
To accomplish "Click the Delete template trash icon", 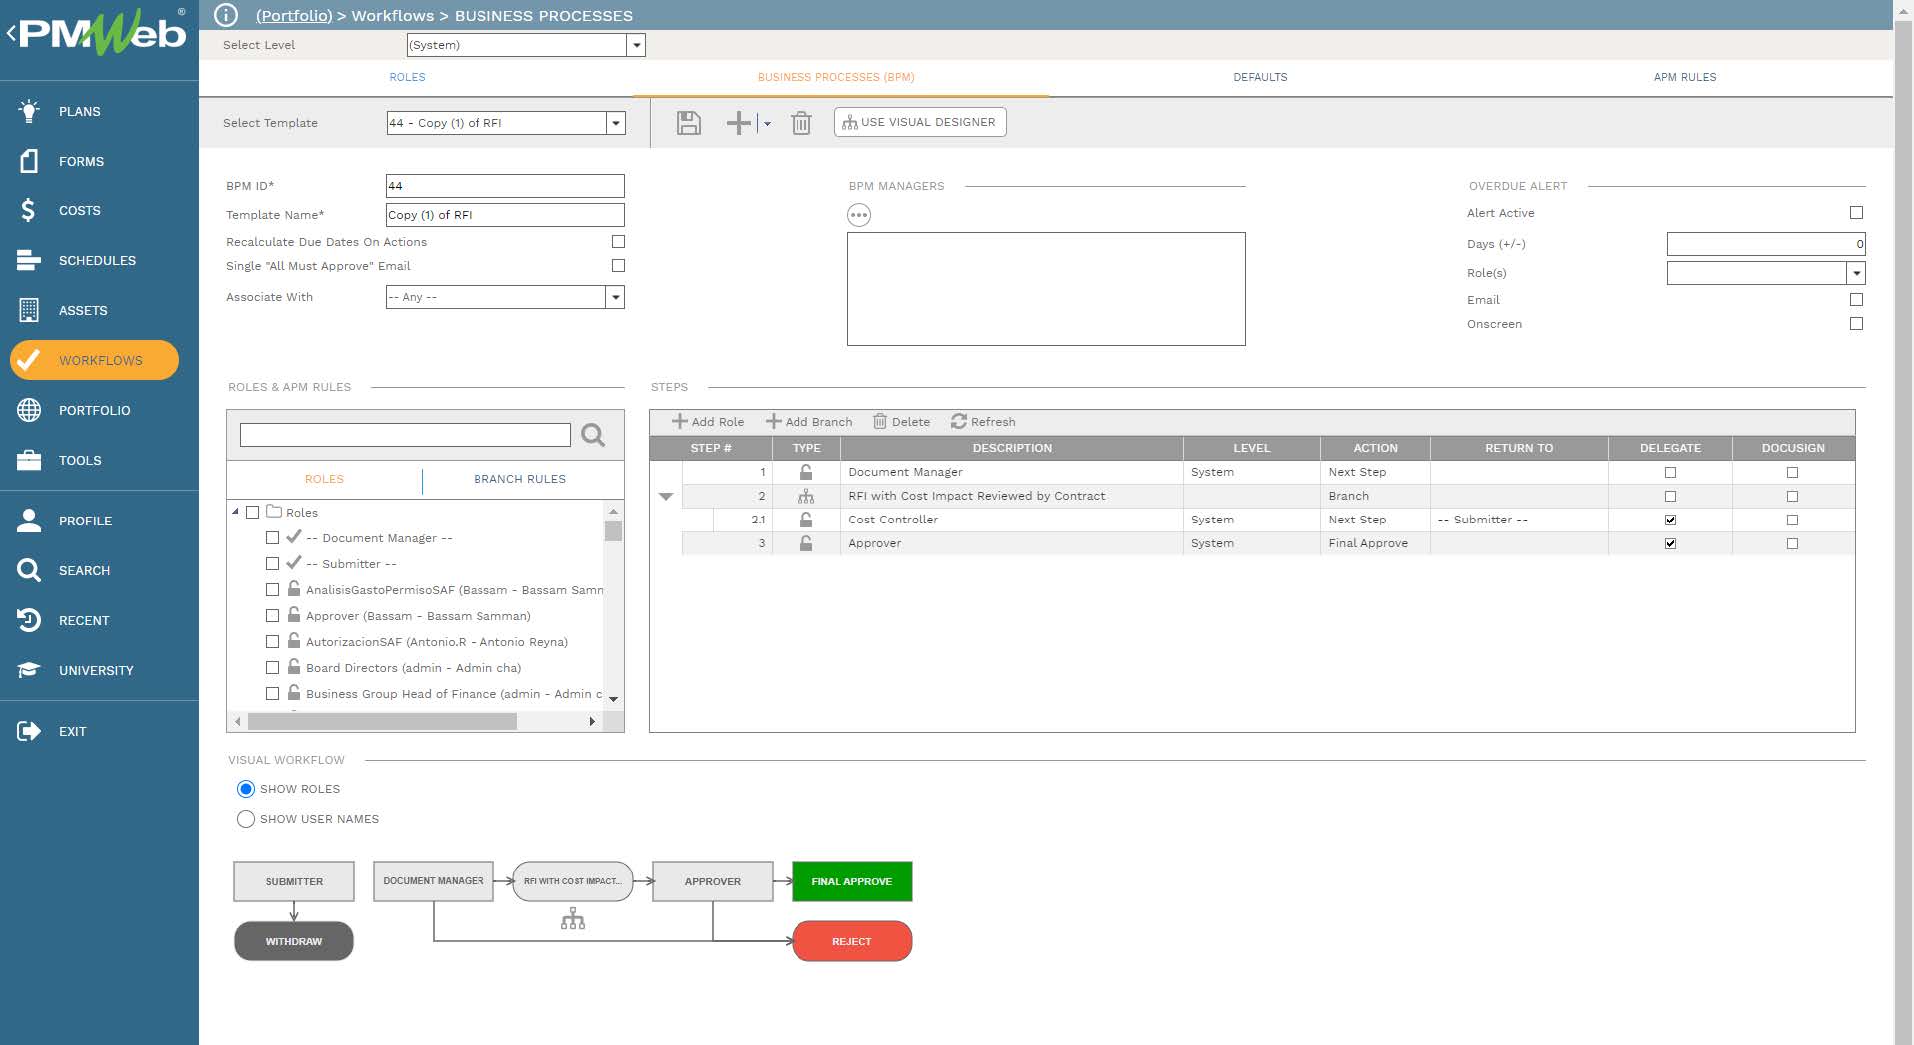I will pos(801,122).
